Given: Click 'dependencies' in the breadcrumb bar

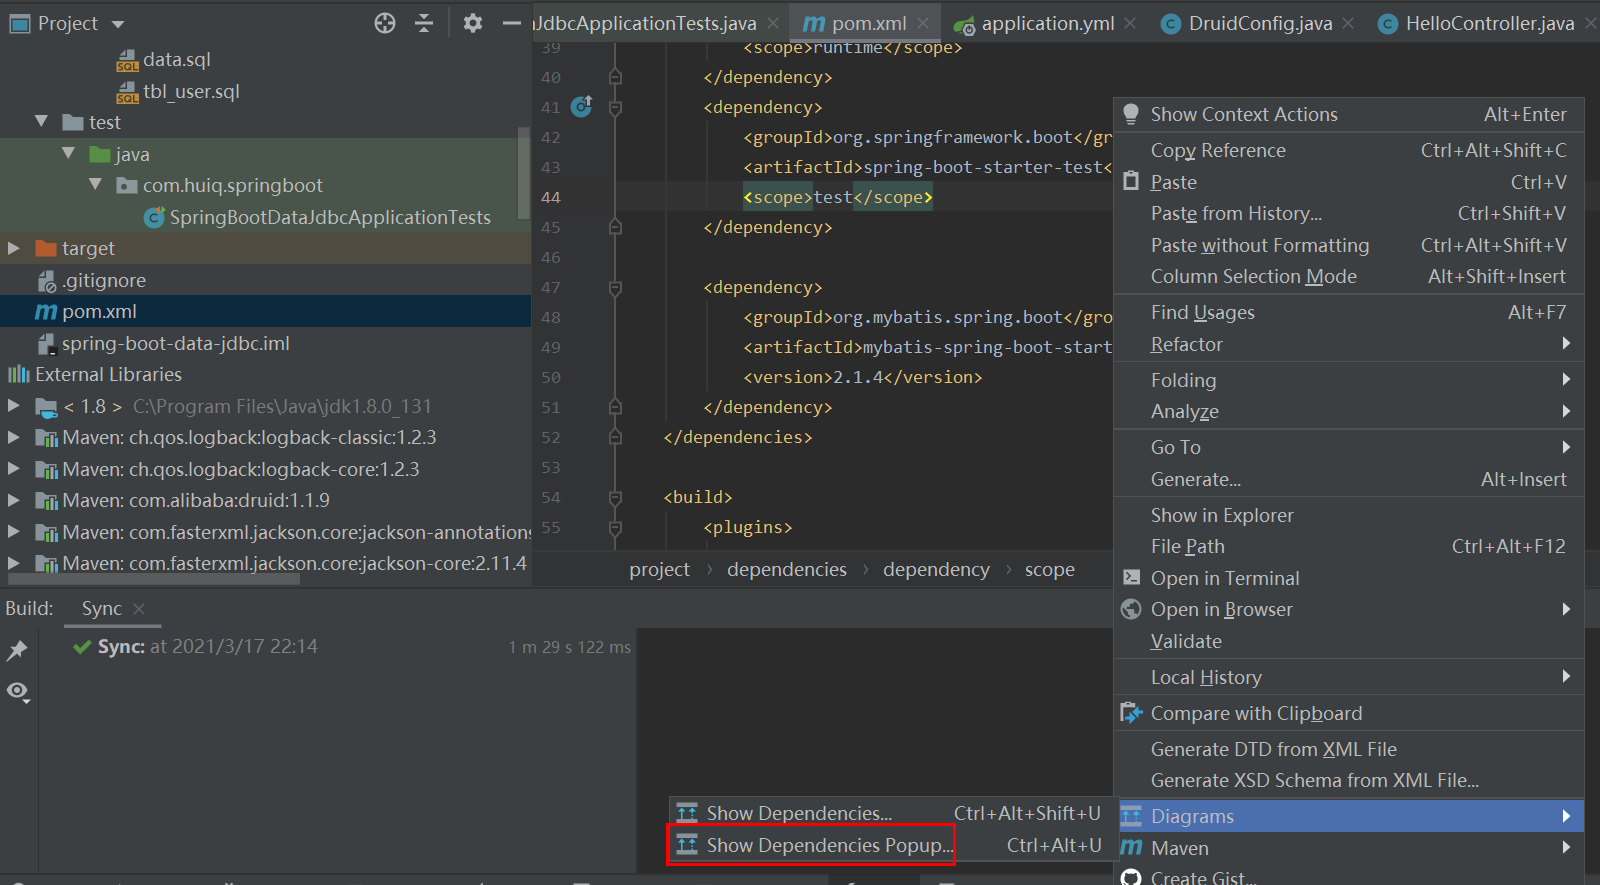Looking at the screenshot, I should [787, 569].
